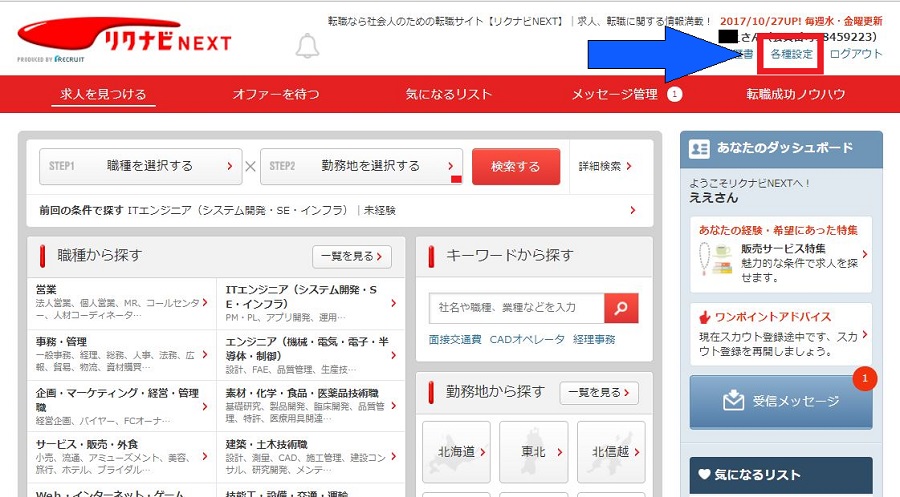900x497 pixels.
Task: Click the CADオペレータ keyword link
Action: click(527, 340)
